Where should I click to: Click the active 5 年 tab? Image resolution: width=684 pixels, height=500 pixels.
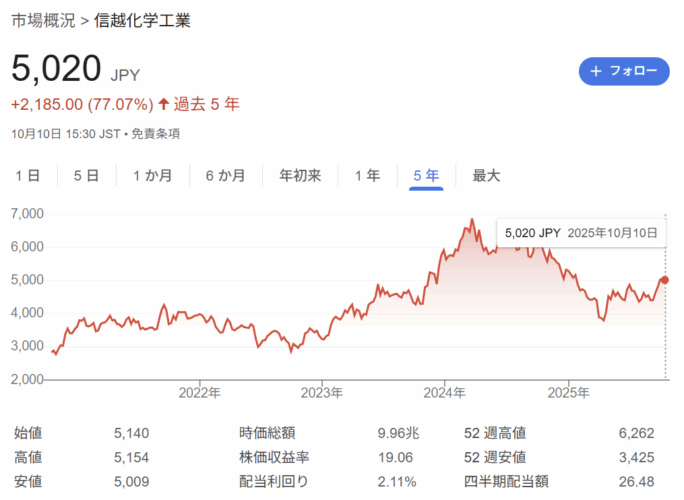pos(426,176)
